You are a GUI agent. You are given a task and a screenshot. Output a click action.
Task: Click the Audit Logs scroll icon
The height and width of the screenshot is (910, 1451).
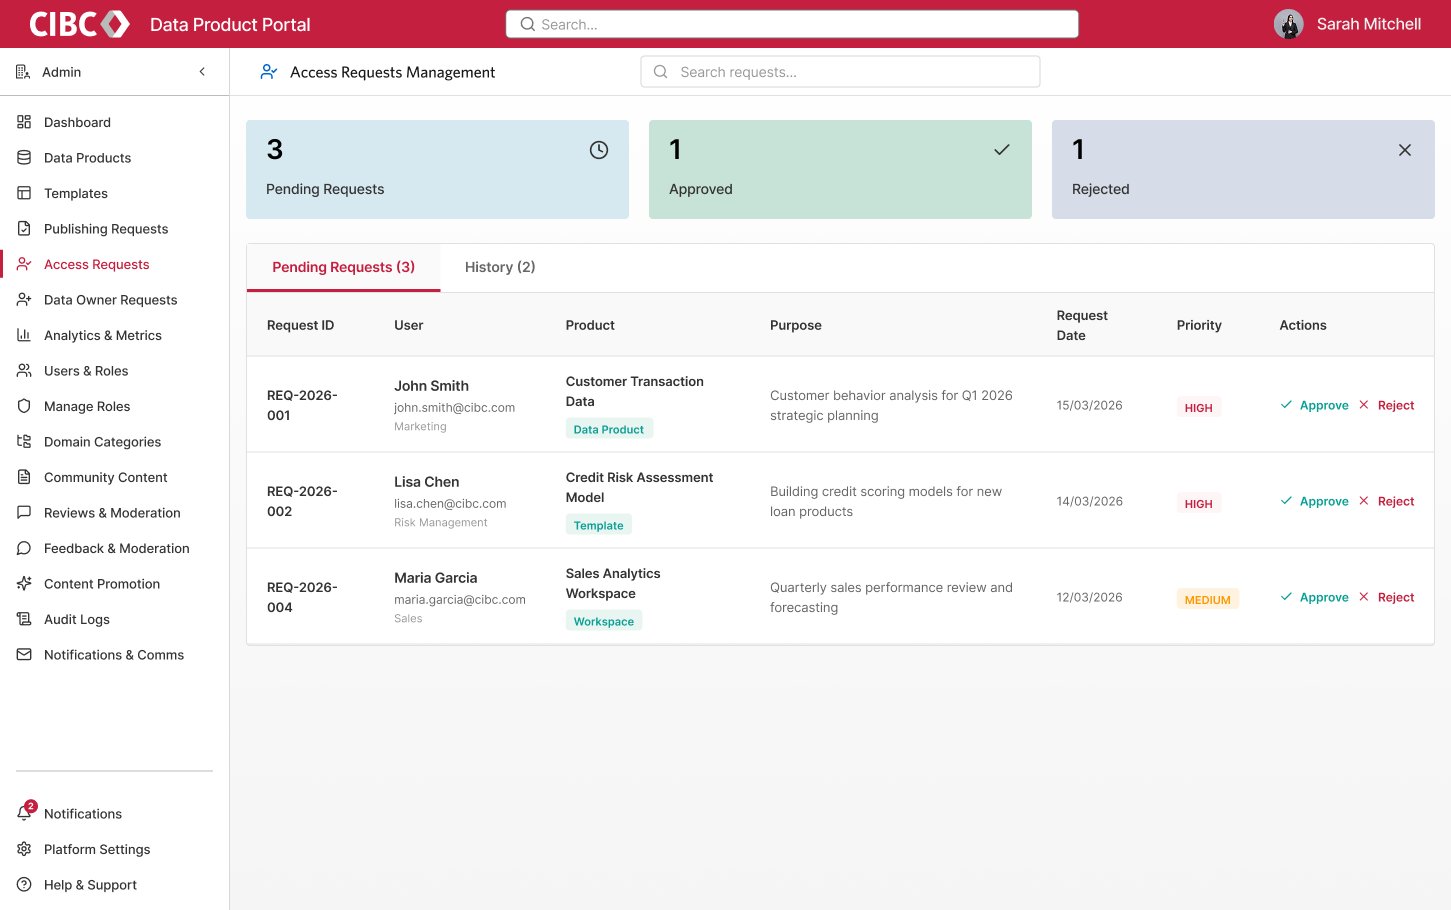24,619
